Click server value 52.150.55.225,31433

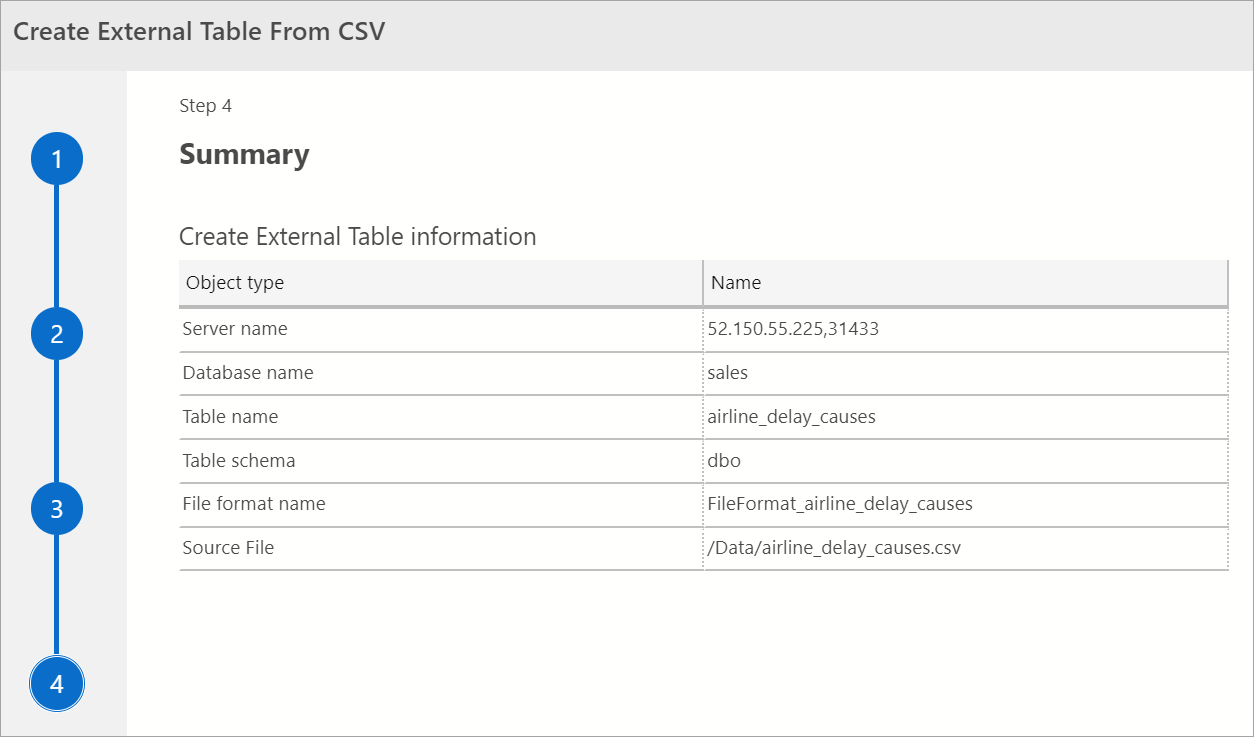tap(793, 329)
